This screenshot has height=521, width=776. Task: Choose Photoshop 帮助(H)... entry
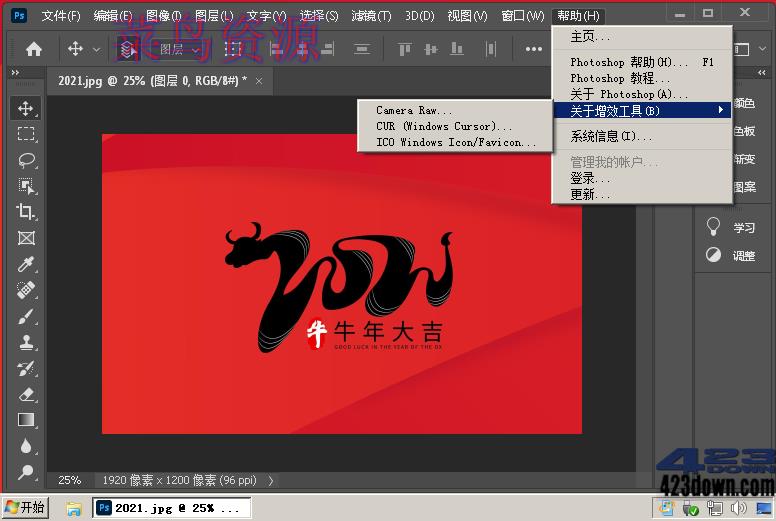[642, 62]
